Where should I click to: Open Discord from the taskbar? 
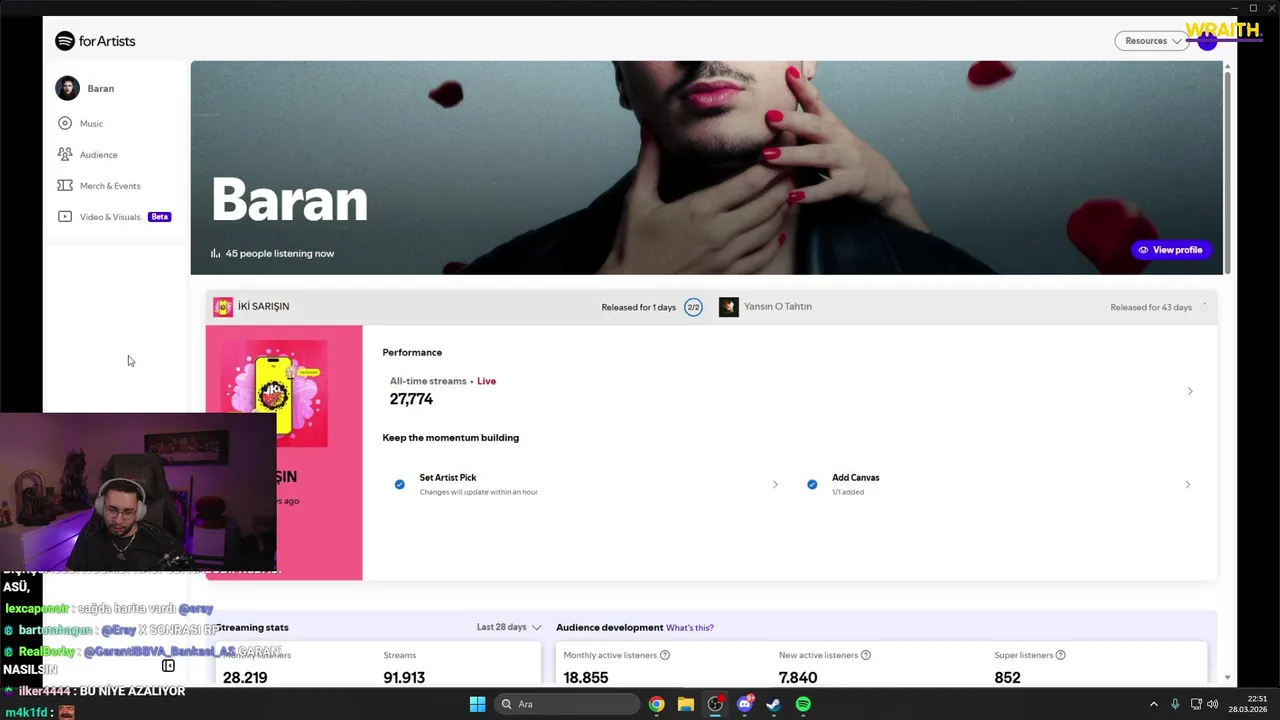pos(744,704)
